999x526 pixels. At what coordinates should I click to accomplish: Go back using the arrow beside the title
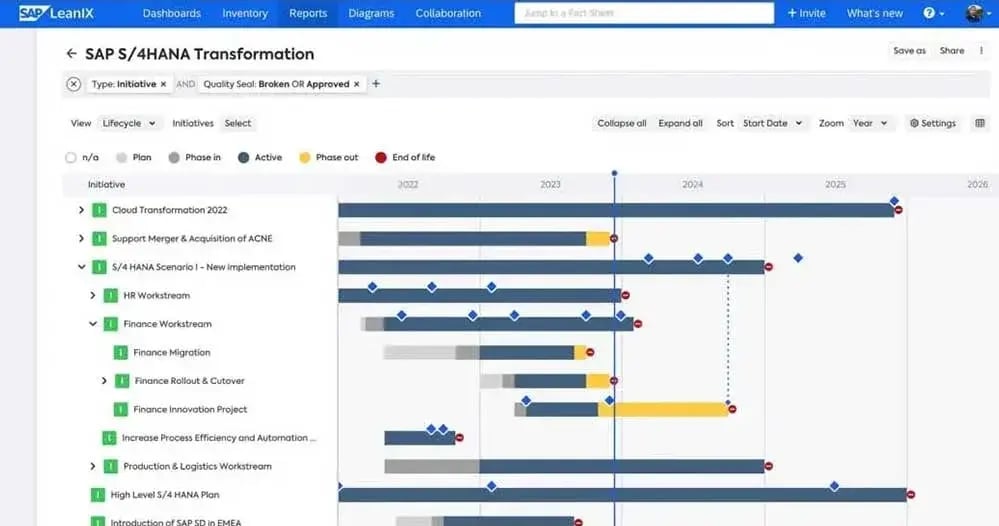pyautogui.click(x=71, y=54)
